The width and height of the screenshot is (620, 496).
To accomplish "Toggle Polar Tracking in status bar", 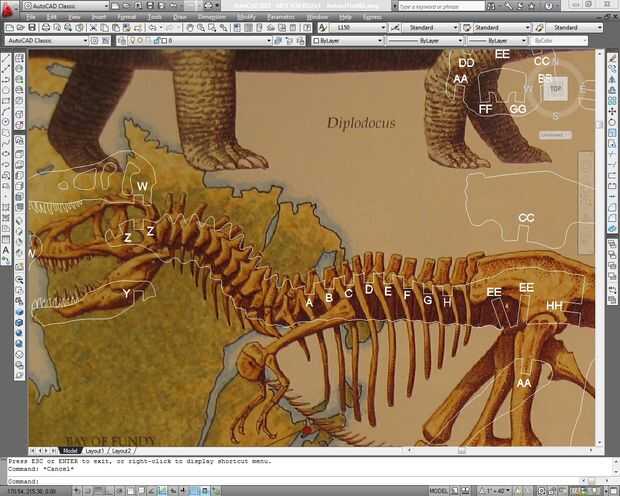I will 120,491.
